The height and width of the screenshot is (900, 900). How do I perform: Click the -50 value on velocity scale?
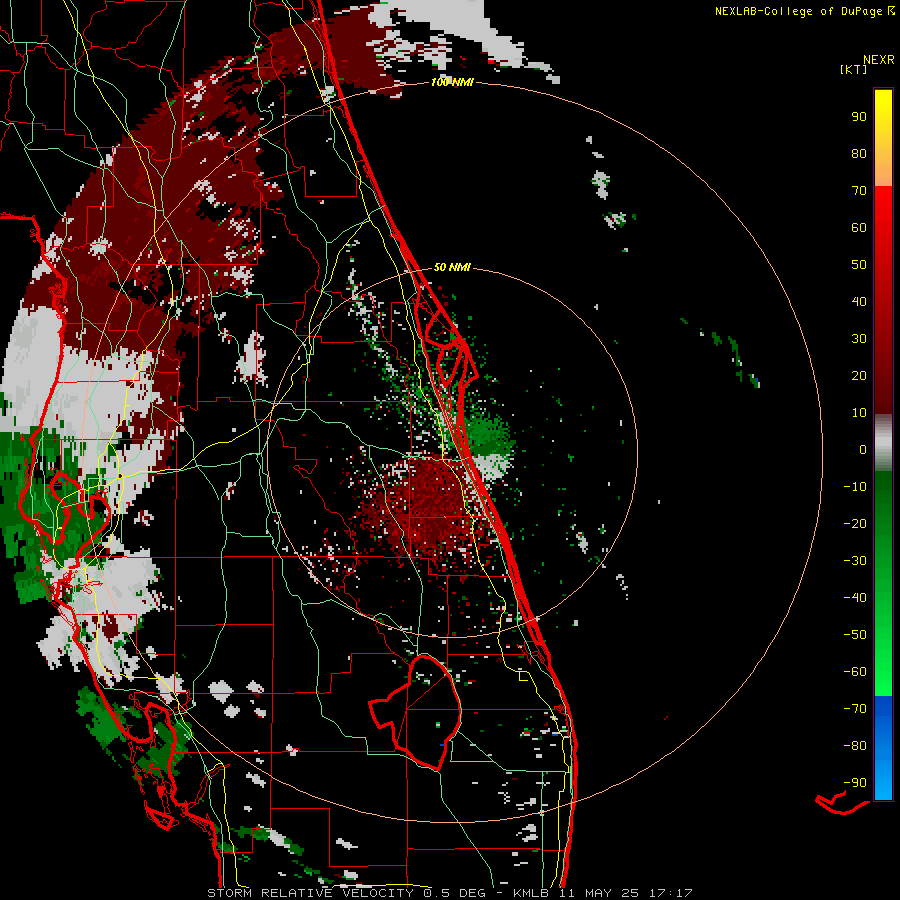click(x=855, y=635)
